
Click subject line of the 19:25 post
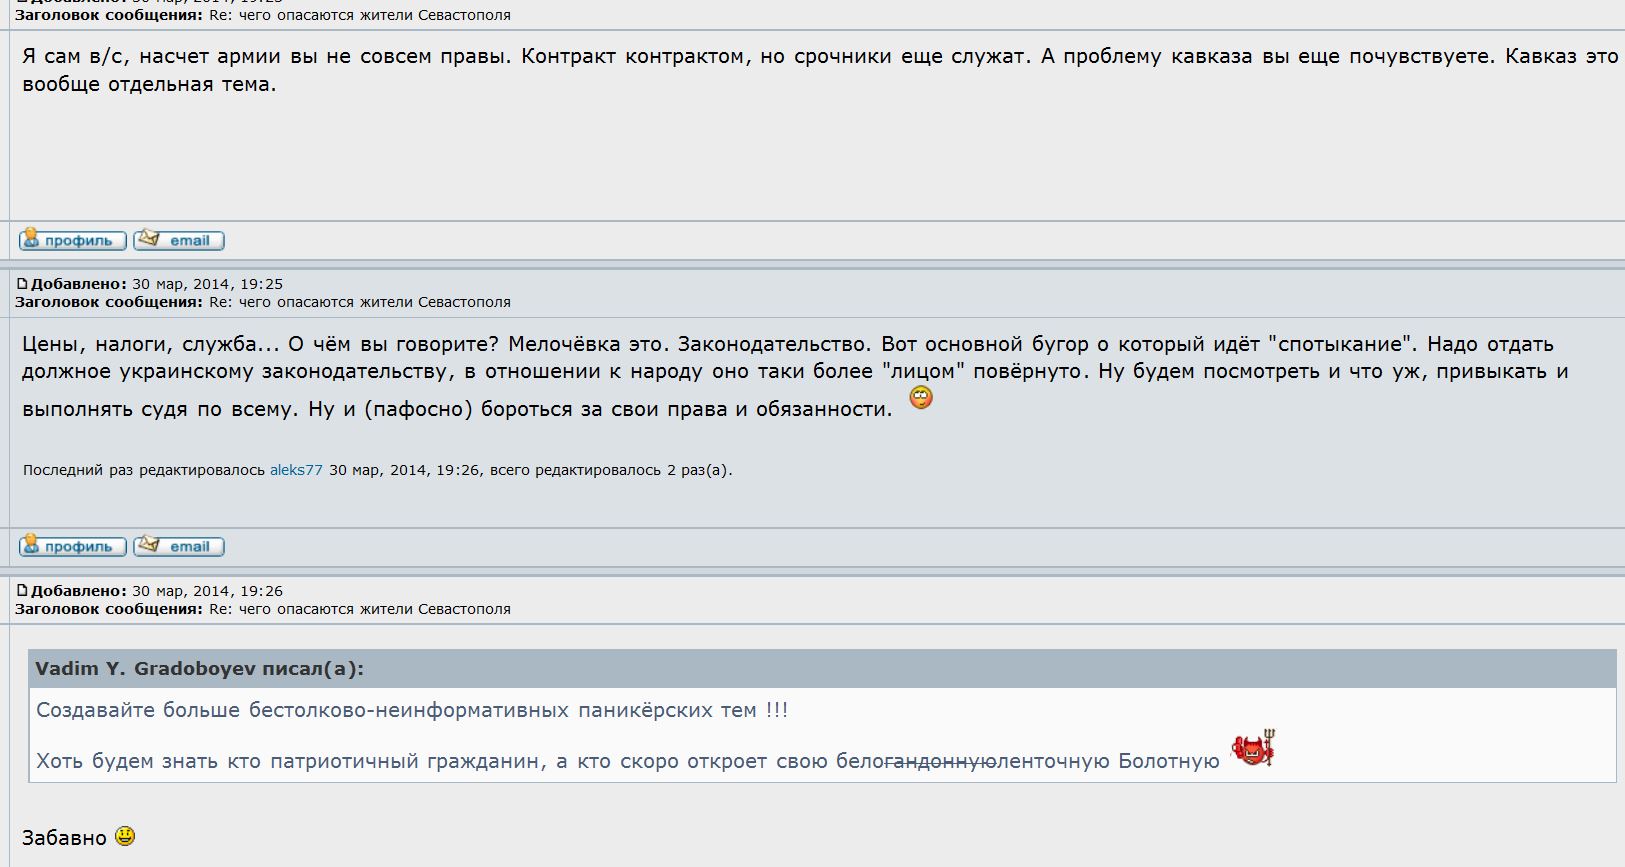coord(360,302)
